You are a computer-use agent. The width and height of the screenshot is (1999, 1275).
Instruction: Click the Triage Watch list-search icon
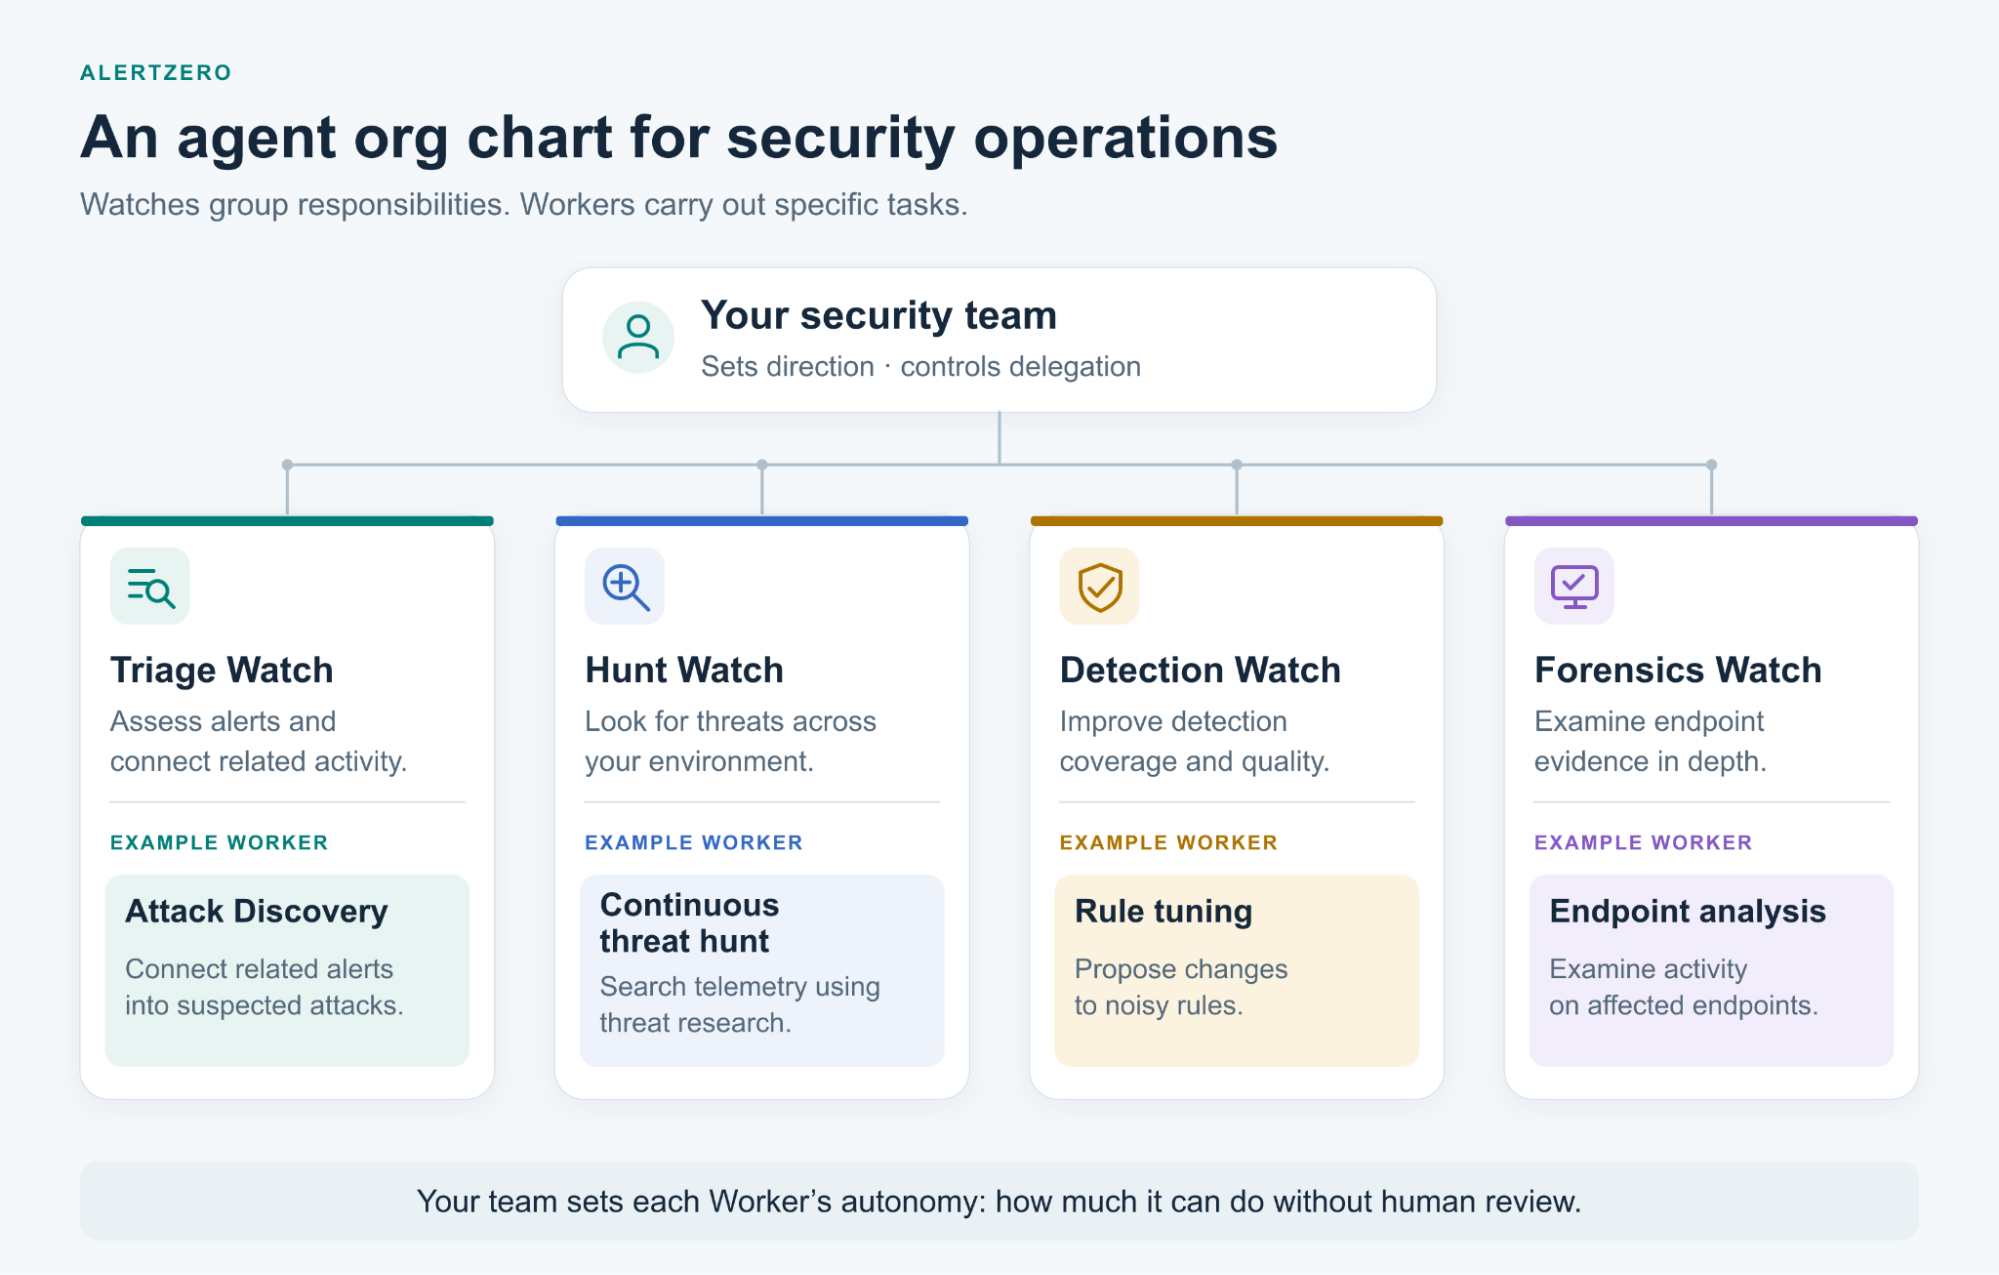(x=150, y=586)
